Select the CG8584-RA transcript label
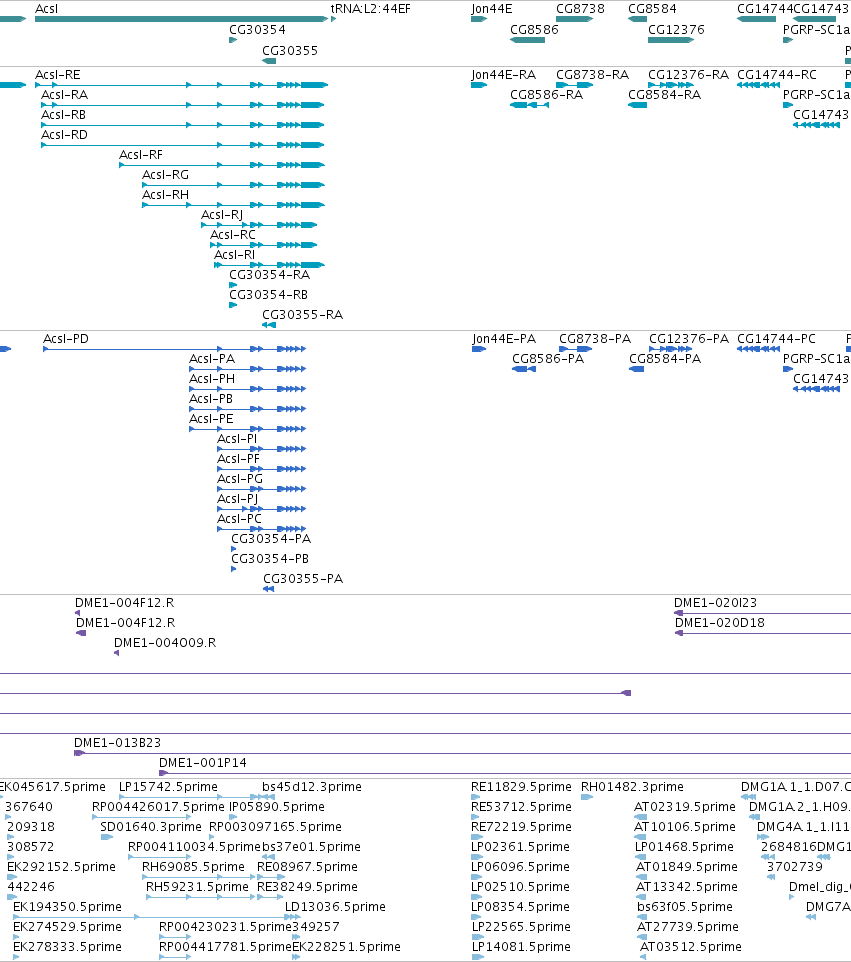 664,94
